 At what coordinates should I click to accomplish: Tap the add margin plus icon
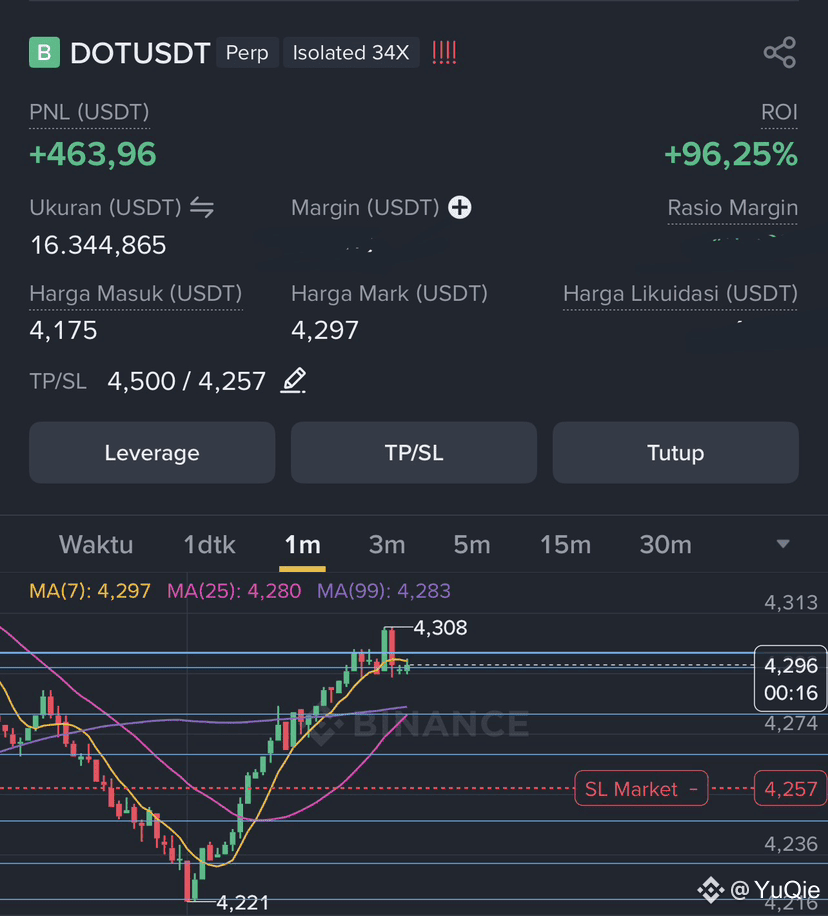[x=460, y=207]
